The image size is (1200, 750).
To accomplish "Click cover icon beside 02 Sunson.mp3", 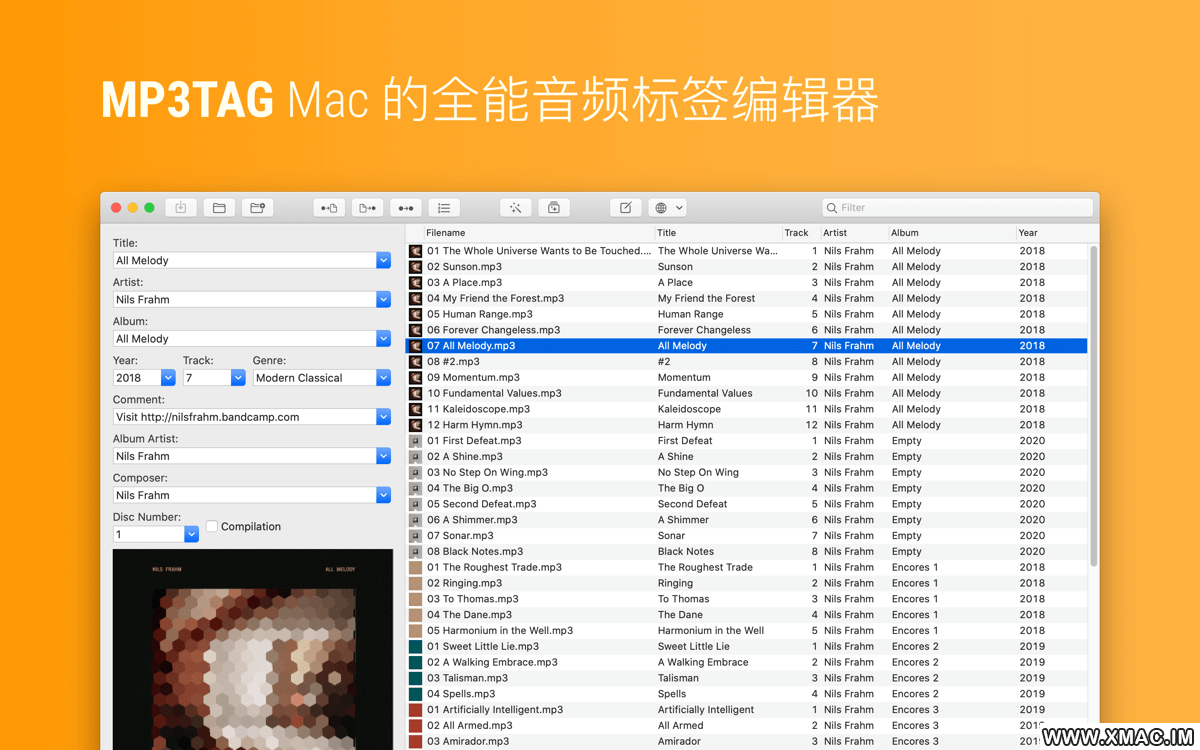I will point(415,267).
